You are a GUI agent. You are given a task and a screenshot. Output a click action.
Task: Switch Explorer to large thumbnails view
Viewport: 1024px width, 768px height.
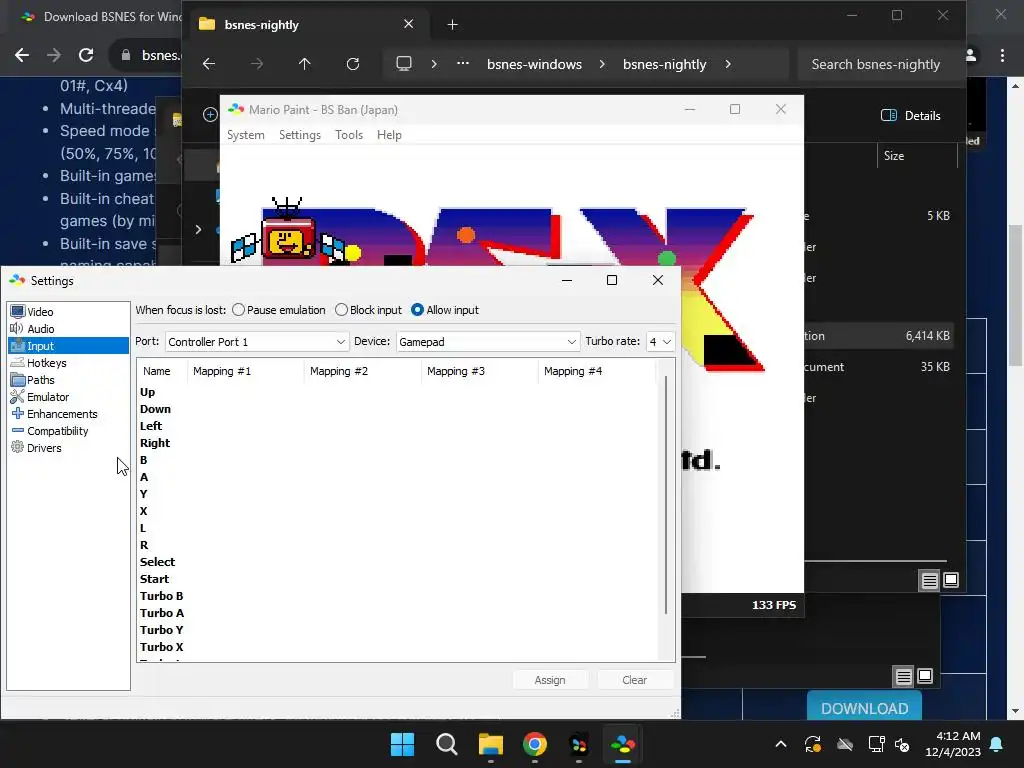pos(951,580)
